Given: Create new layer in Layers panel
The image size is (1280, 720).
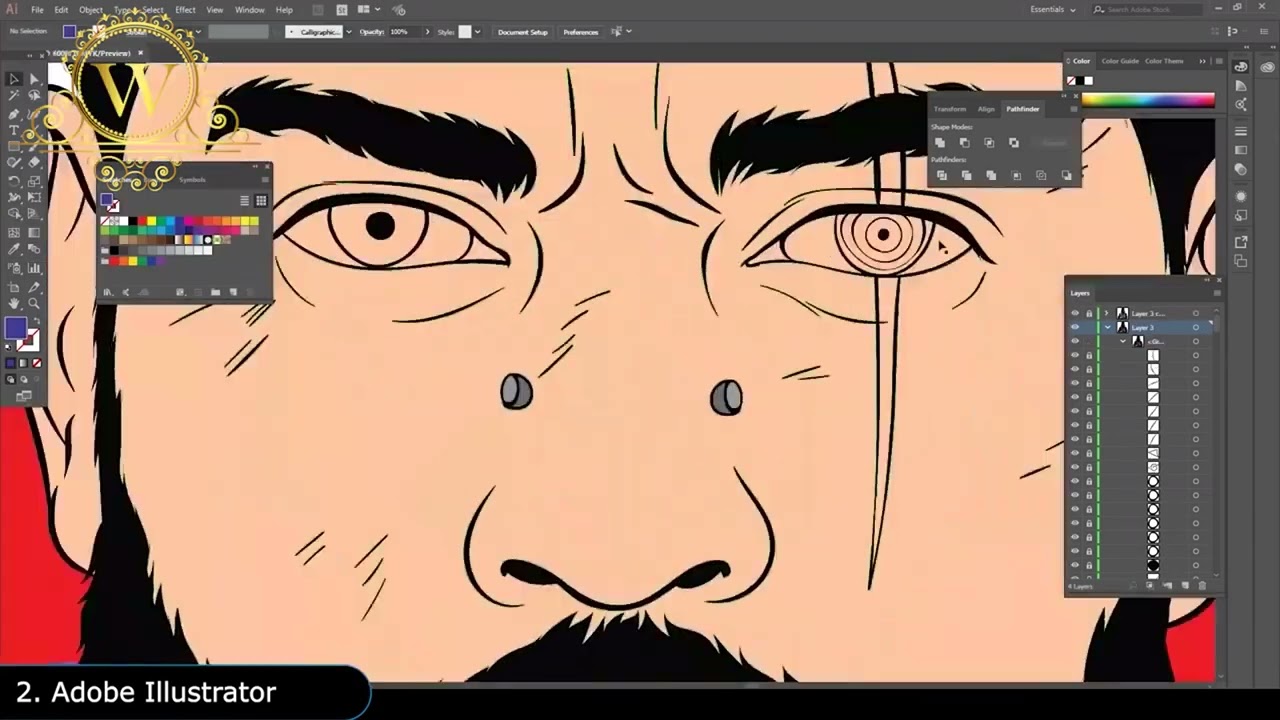Looking at the screenshot, I should (x=1186, y=586).
